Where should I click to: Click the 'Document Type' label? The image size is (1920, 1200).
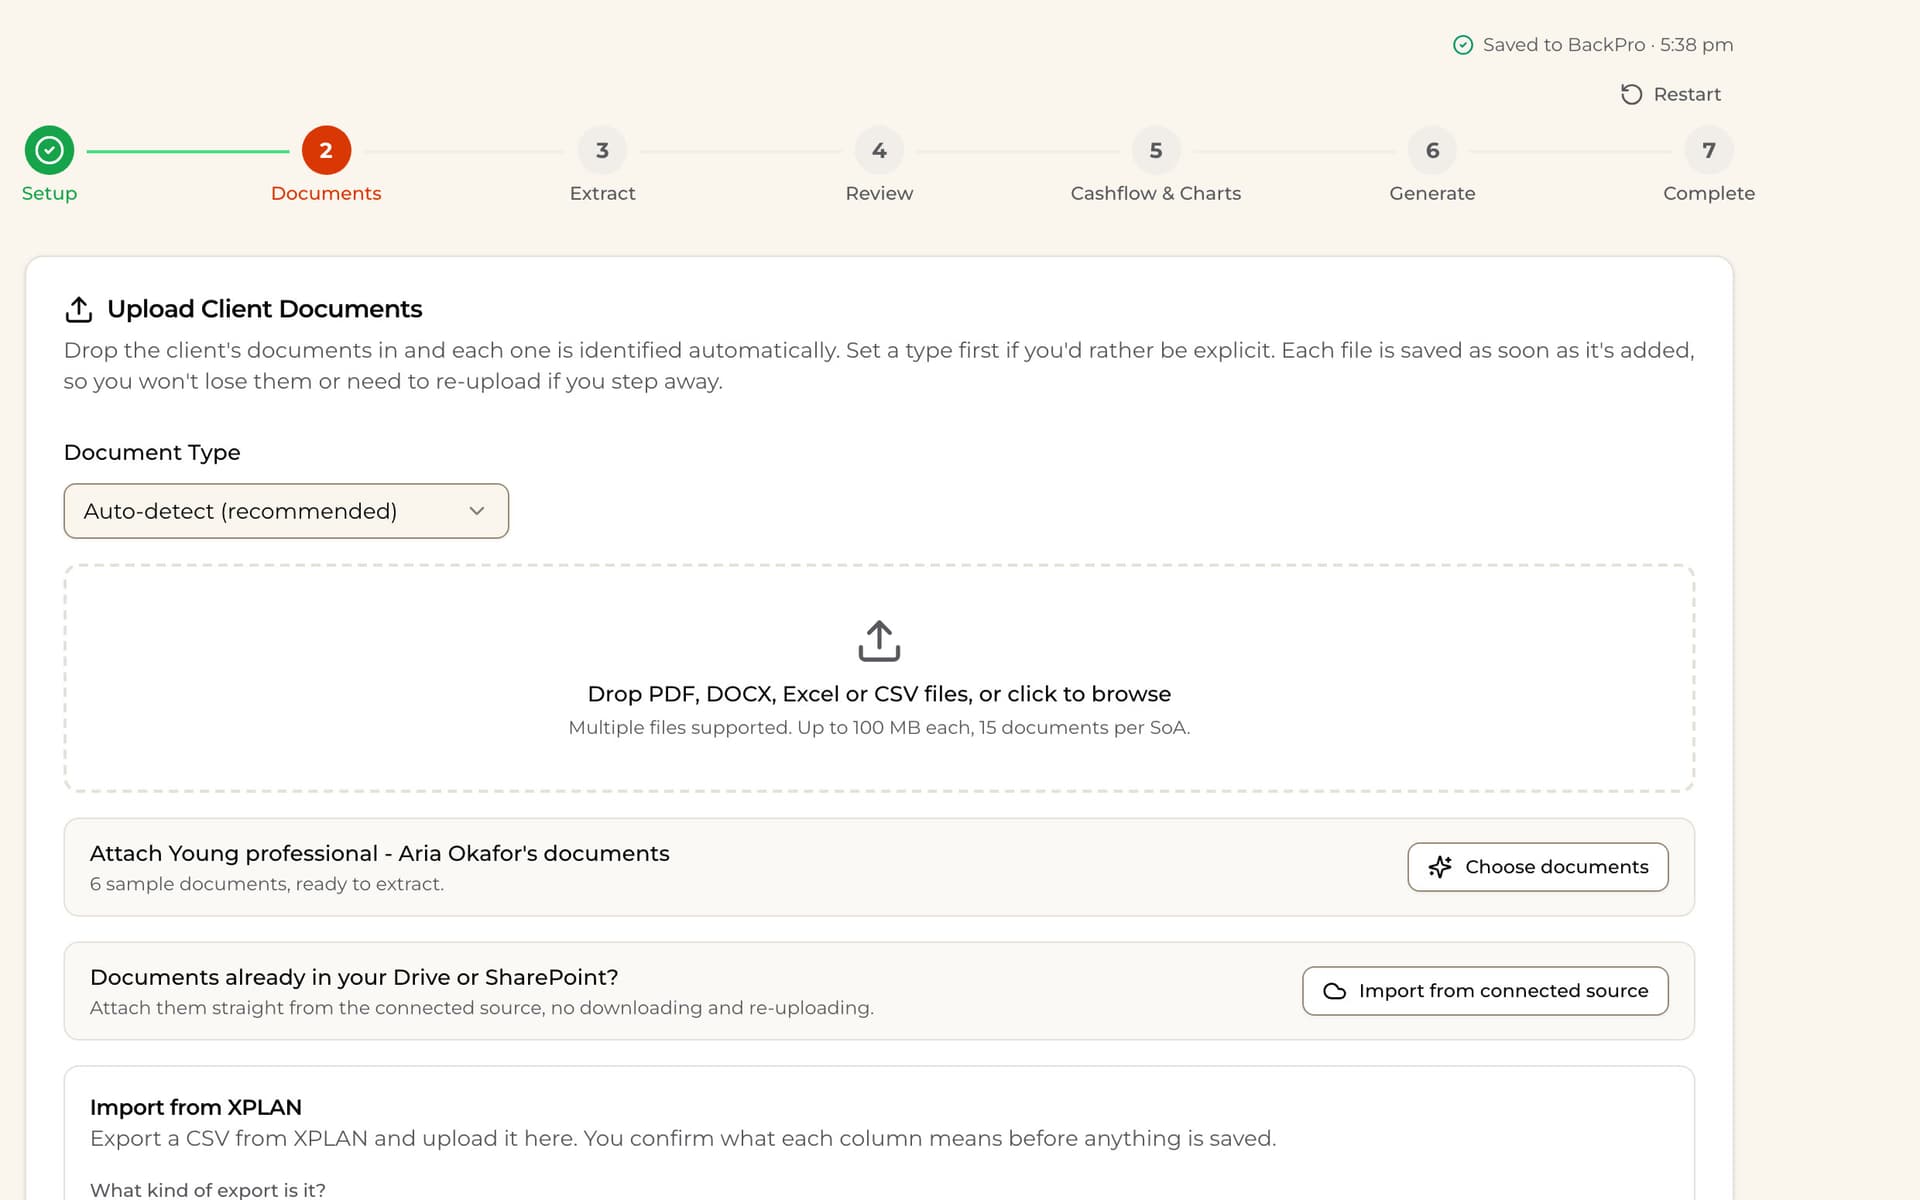(152, 452)
